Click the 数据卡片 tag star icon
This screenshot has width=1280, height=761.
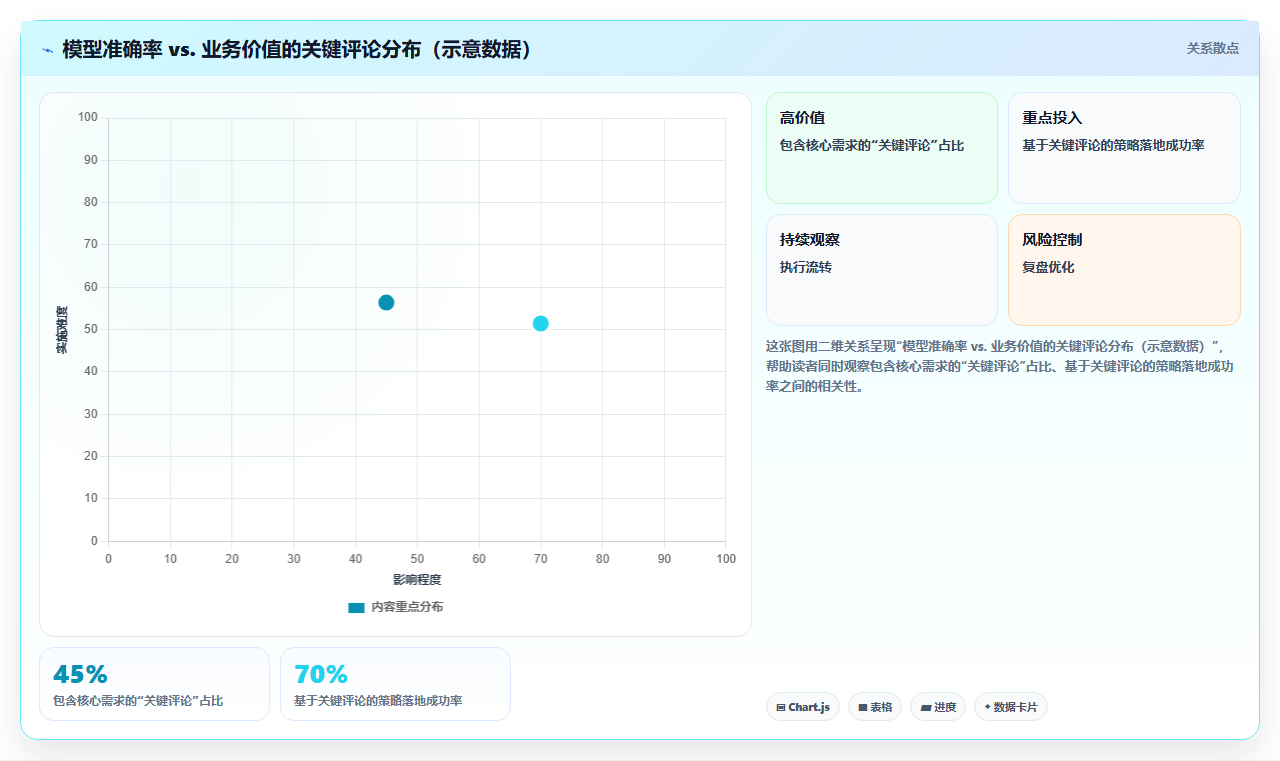(987, 707)
